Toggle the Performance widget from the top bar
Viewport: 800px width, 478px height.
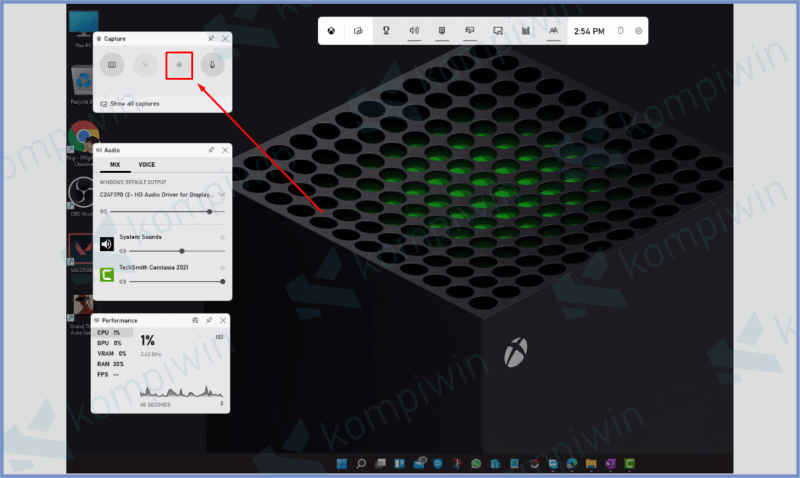(x=470, y=31)
